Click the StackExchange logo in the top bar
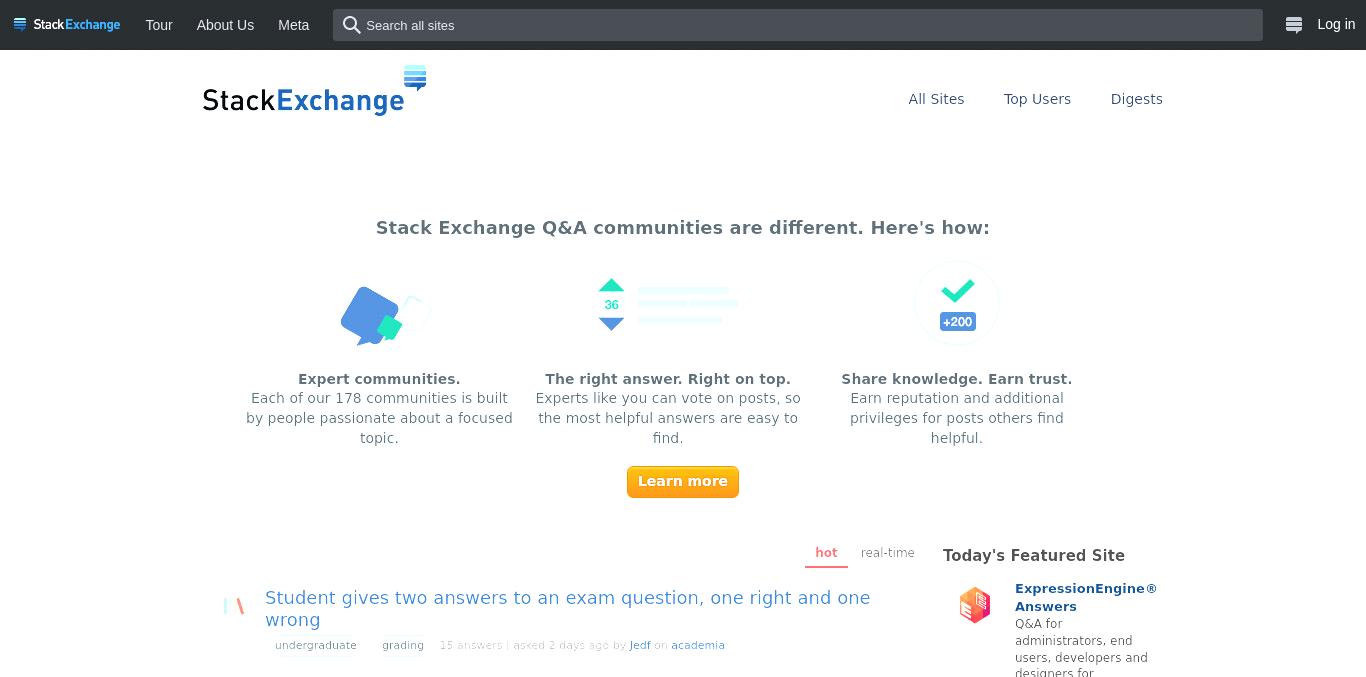 [67, 25]
